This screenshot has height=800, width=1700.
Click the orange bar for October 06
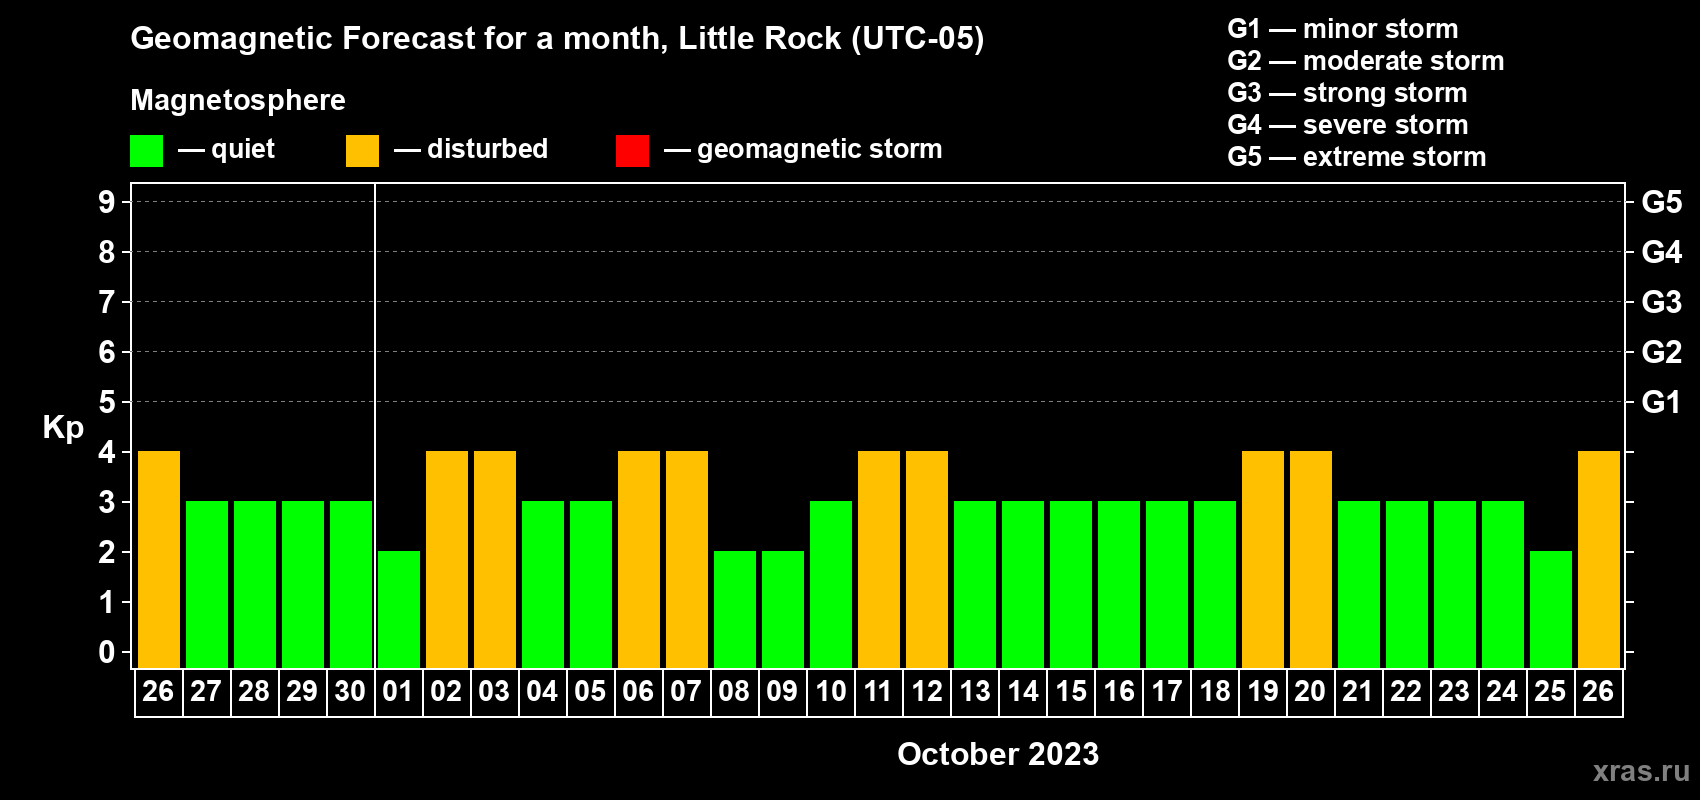(x=639, y=560)
